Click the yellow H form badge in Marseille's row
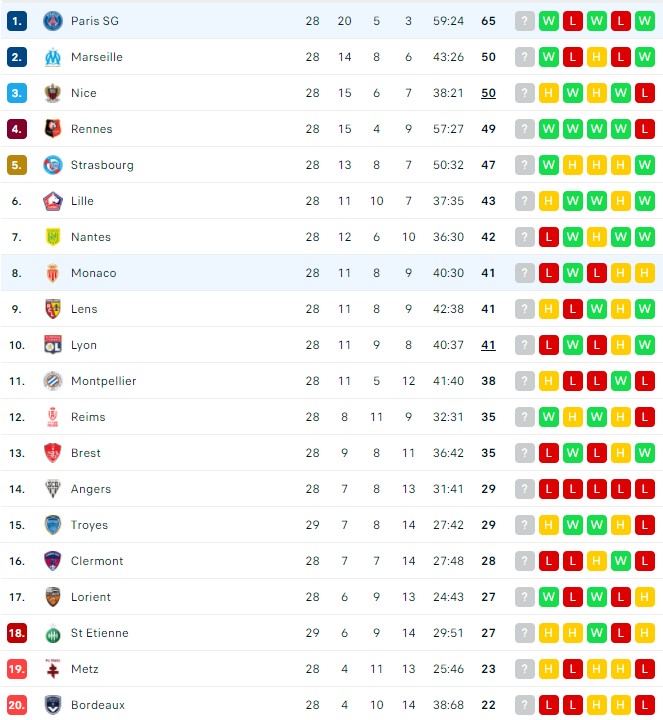The width and height of the screenshot is (663, 720). tap(596, 57)
